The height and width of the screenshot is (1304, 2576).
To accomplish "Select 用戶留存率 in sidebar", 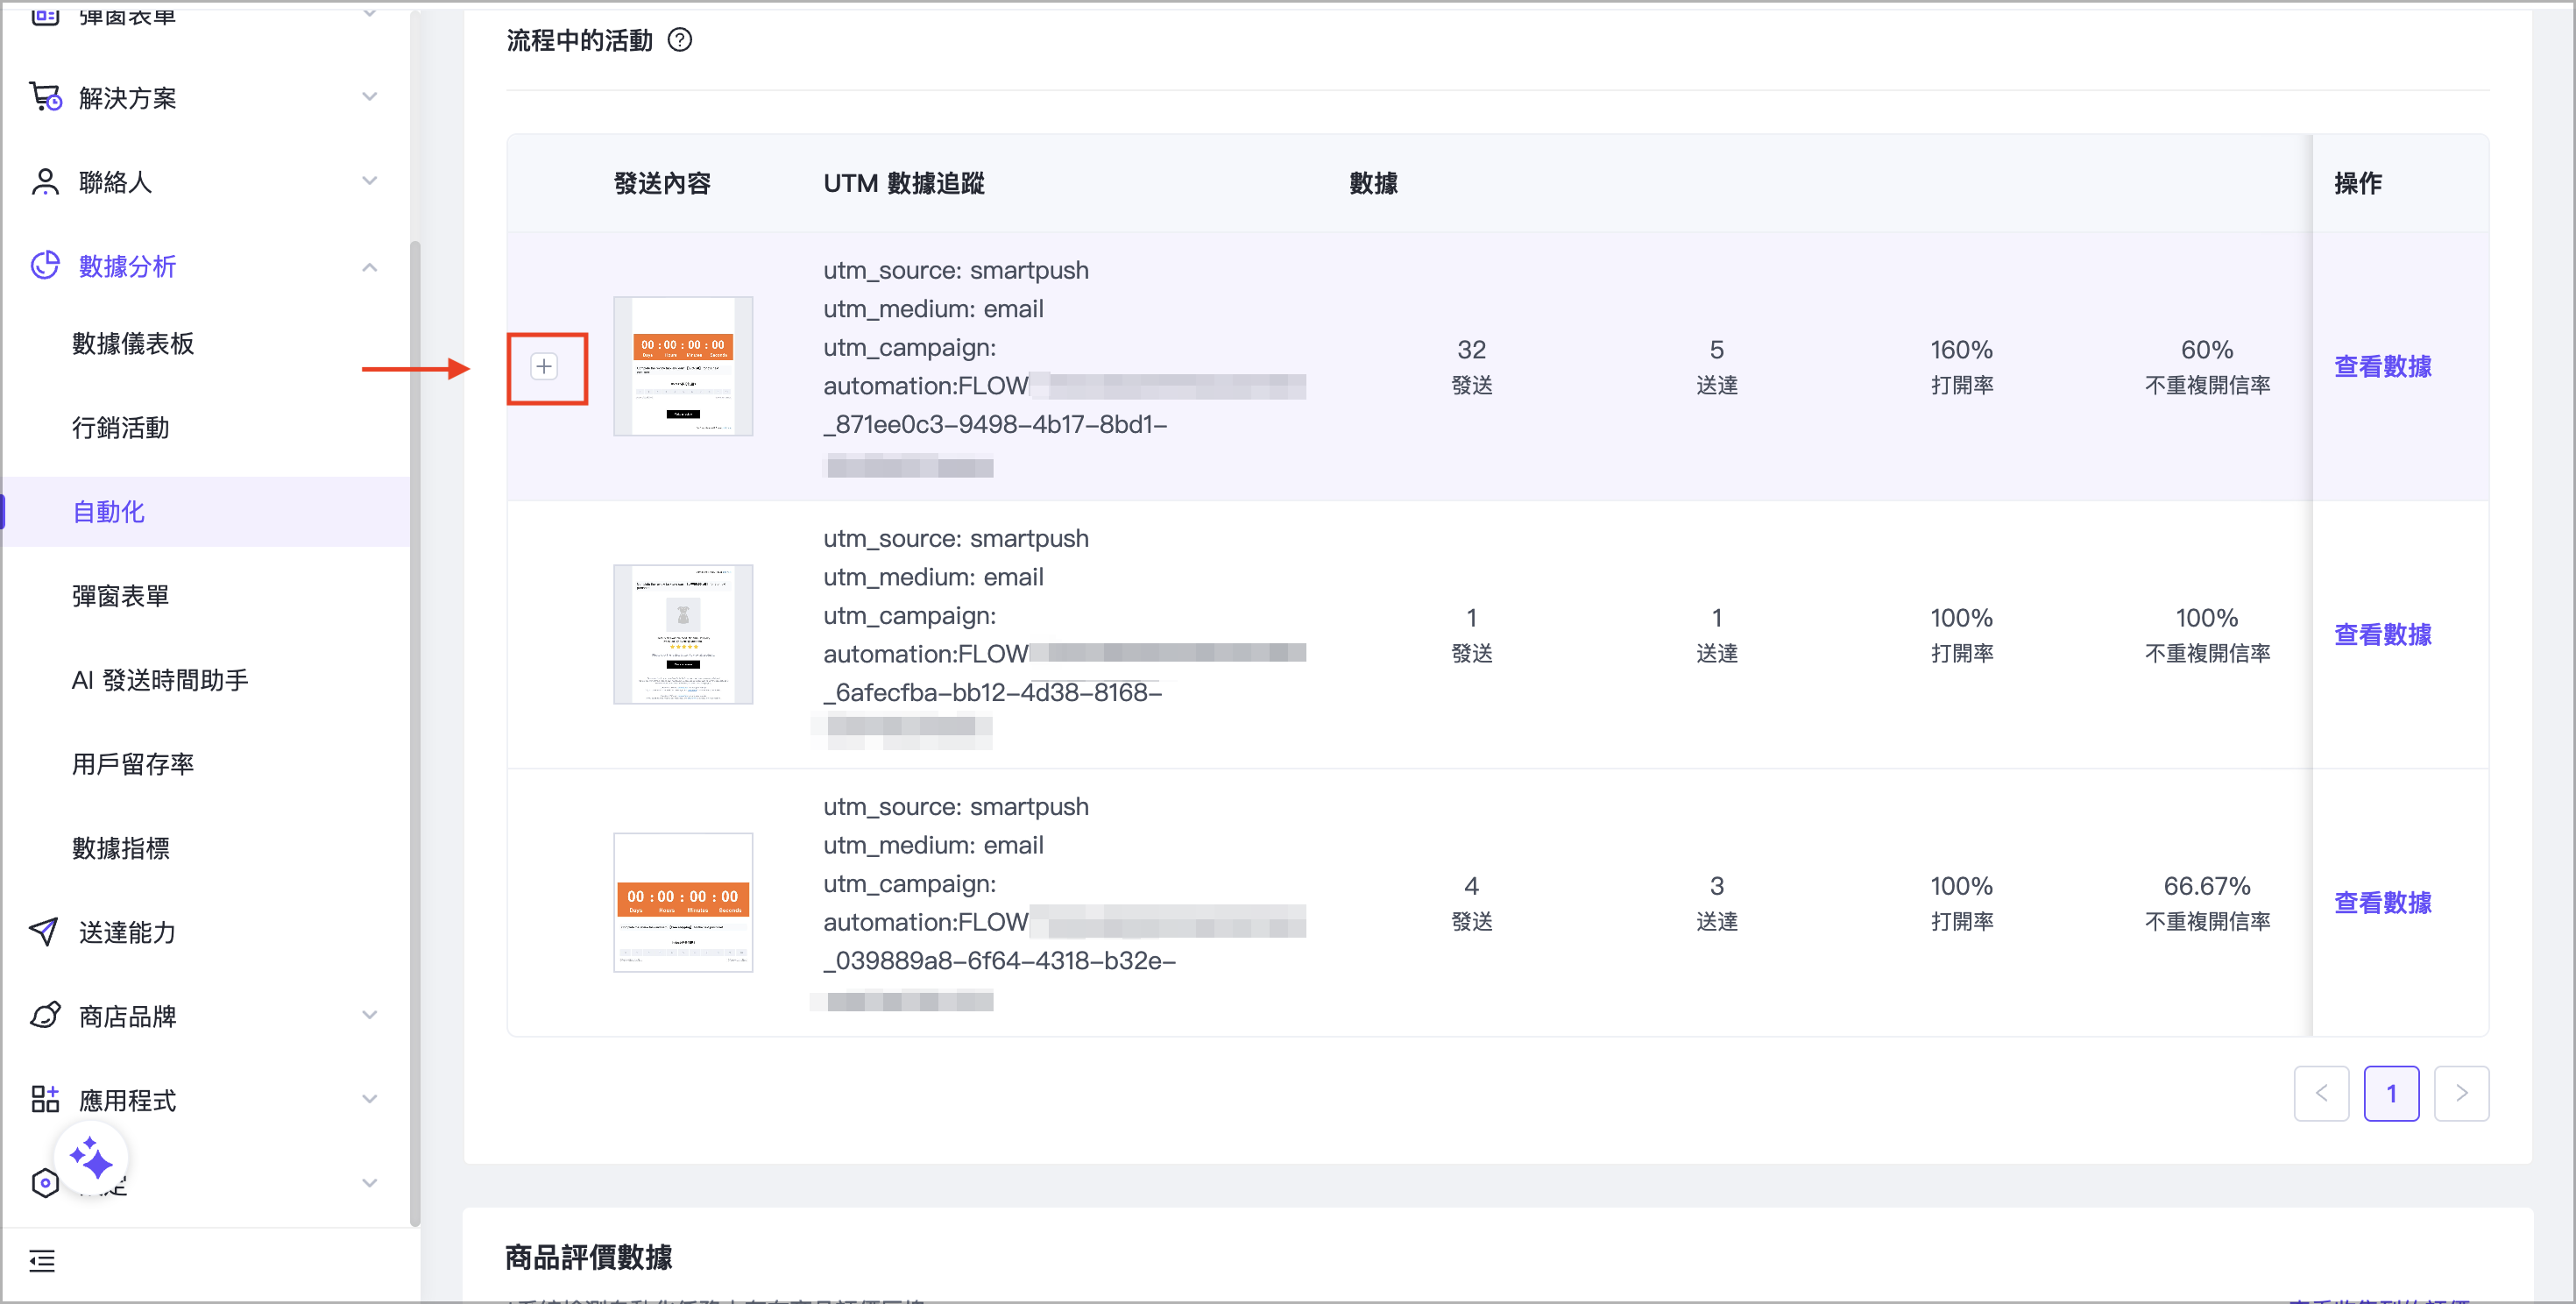I will [x=133, y=764].
